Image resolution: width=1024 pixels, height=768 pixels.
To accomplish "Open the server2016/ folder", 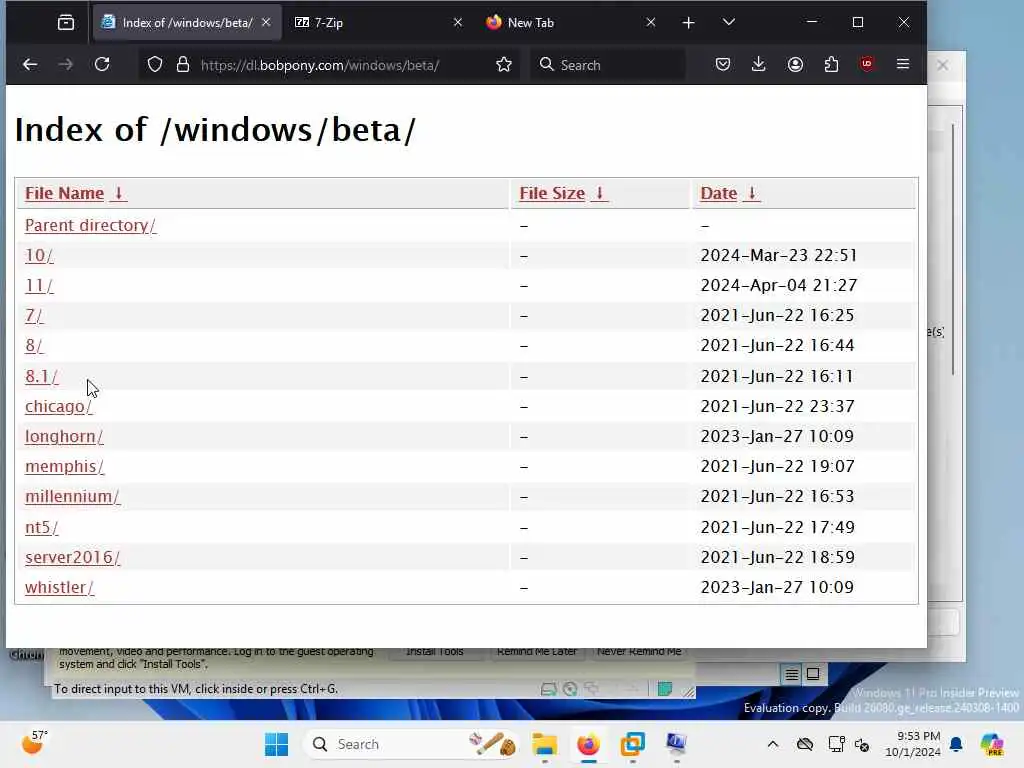I will pyautogui.click(x=72, y=557).
